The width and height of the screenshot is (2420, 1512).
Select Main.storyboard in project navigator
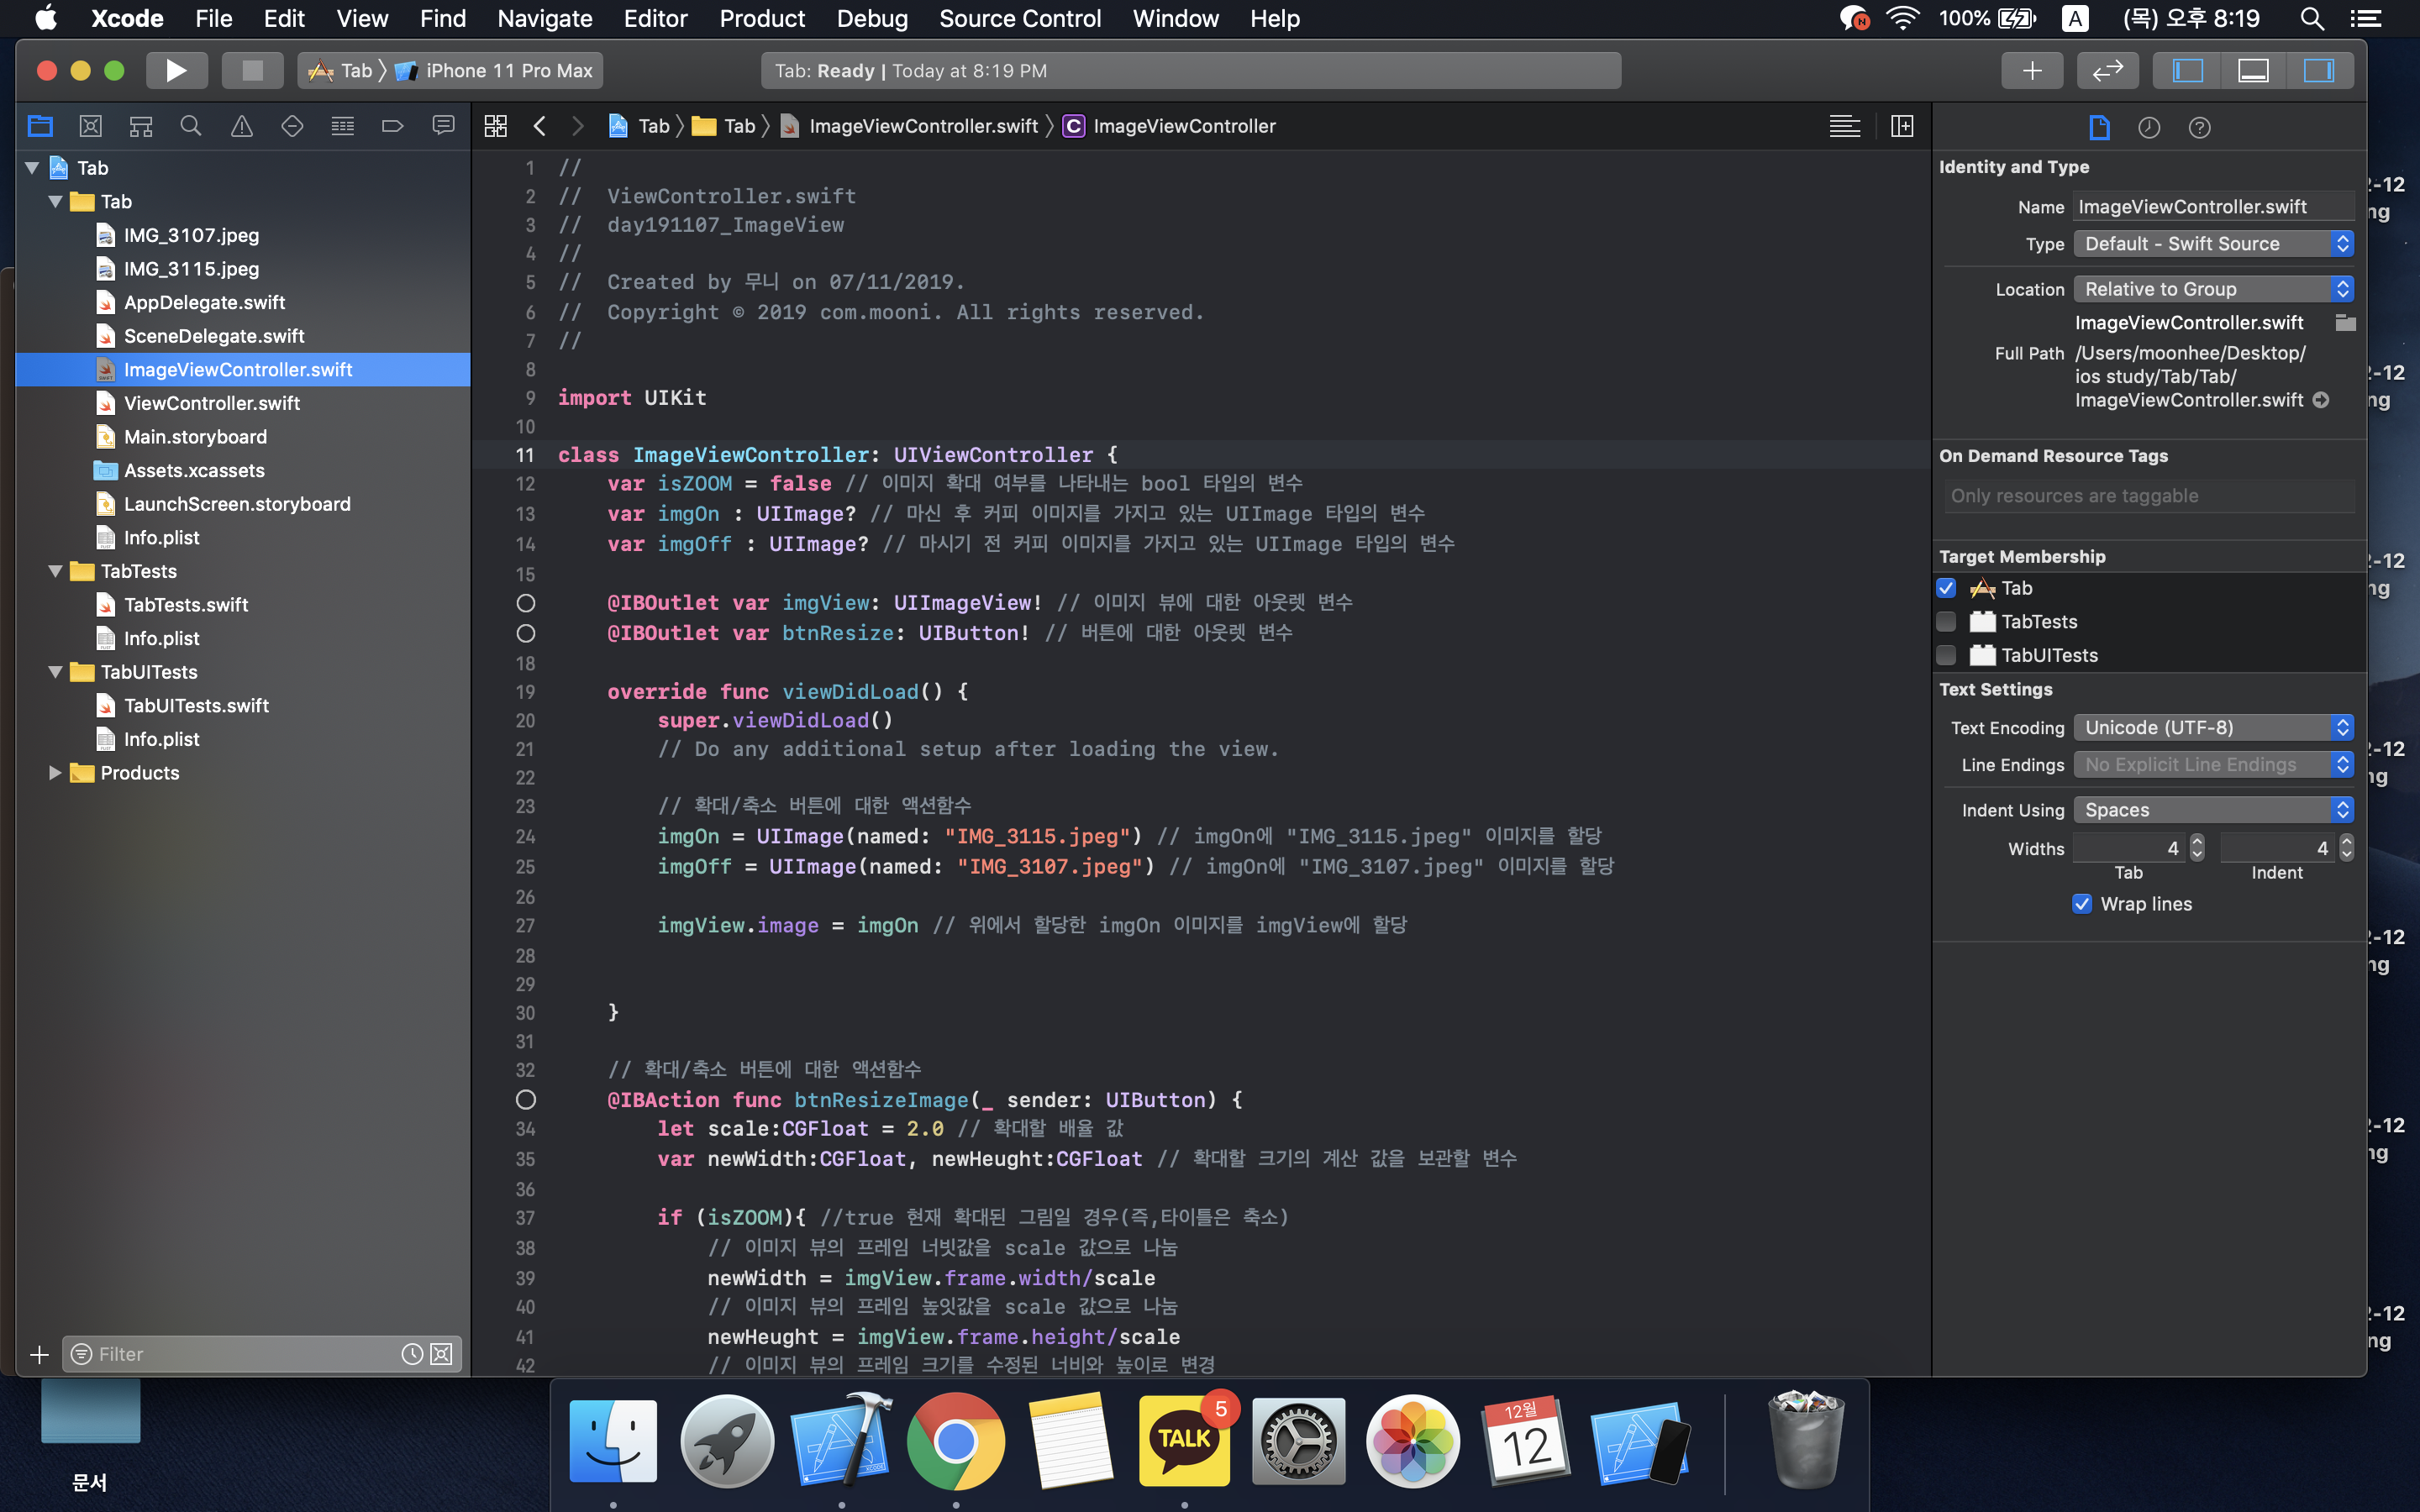pyautogui.click(x=195, y=437)
